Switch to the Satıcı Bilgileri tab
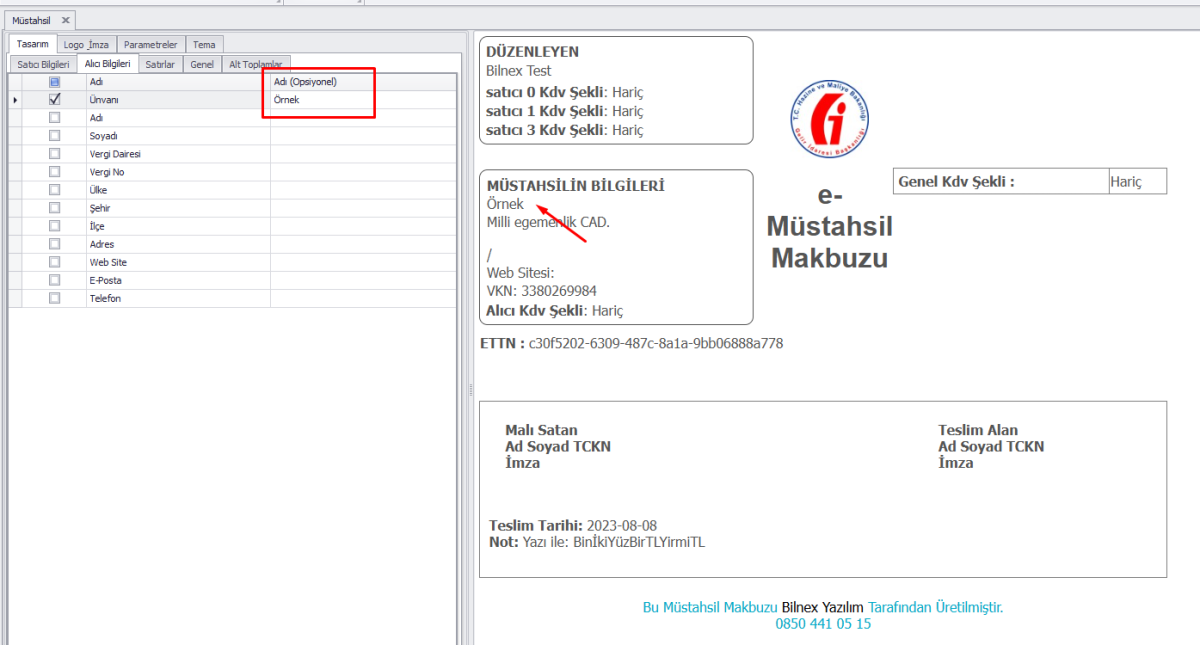1200x645 pixels. (x=43, y=64)
